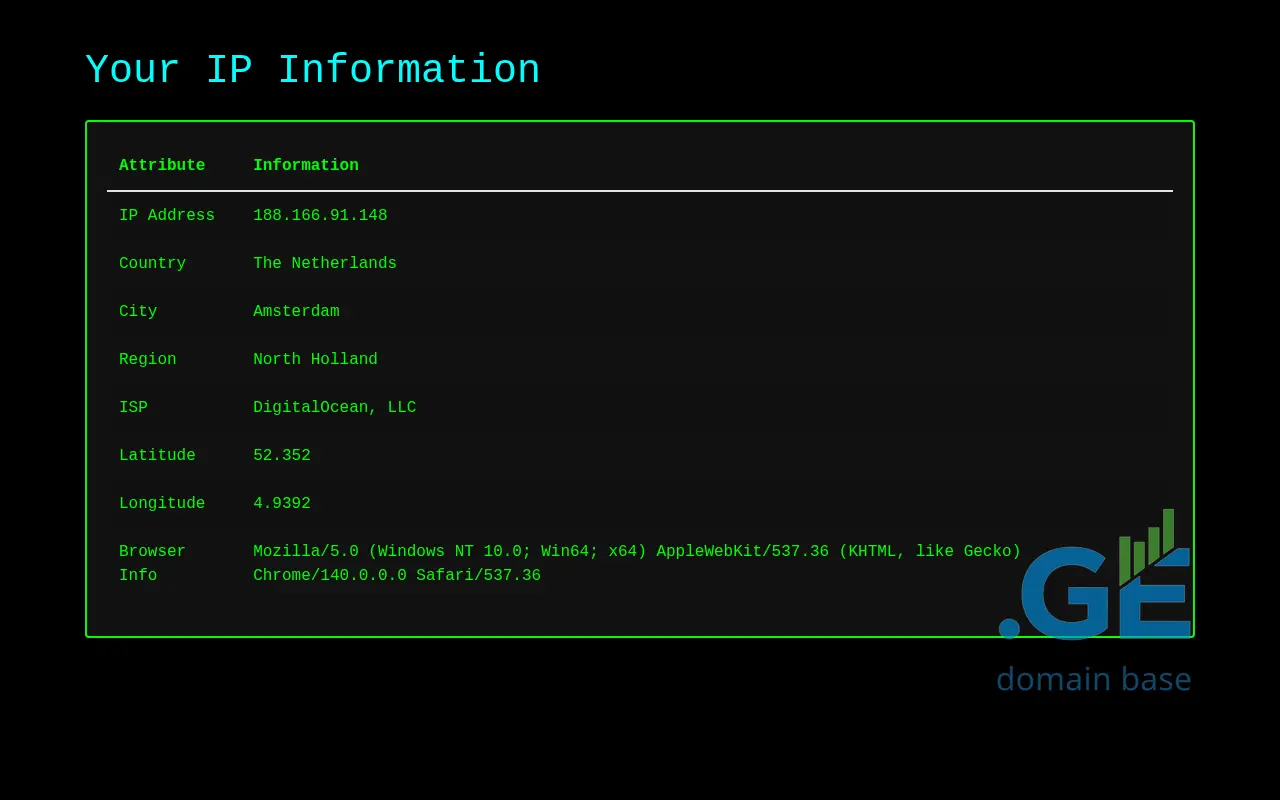This screenshot has height=800, width=1280.
Task: Select the IP address 188.166.91.148
Action: [x=320, y=216]
